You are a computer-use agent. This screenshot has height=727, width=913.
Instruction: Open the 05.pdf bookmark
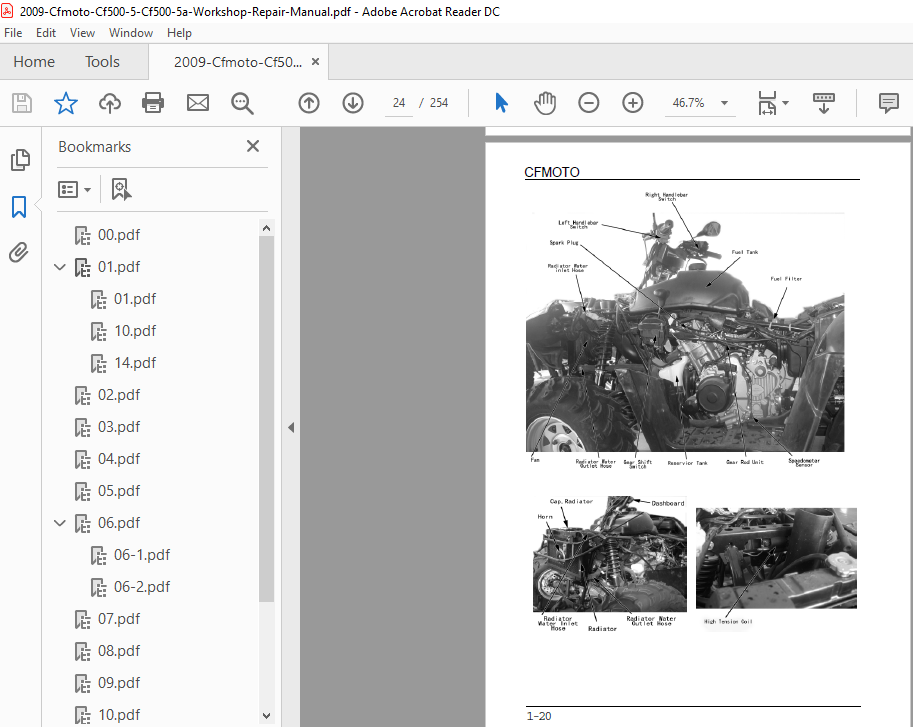point(119,491)
